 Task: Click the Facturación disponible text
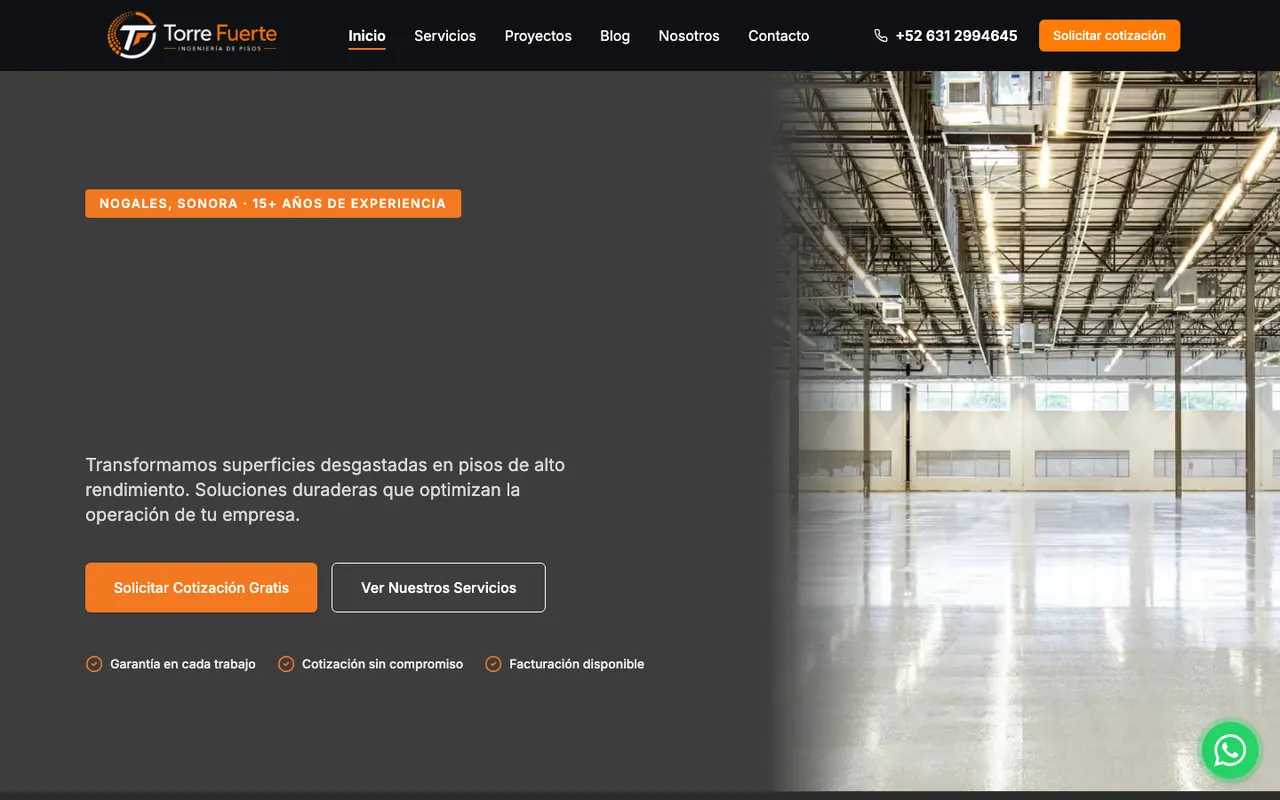pos(577,664)
